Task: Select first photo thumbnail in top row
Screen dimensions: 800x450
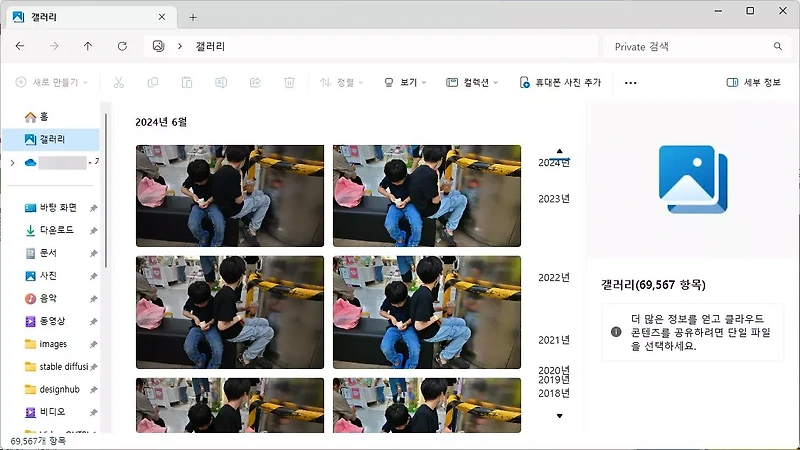Action: 230,196
